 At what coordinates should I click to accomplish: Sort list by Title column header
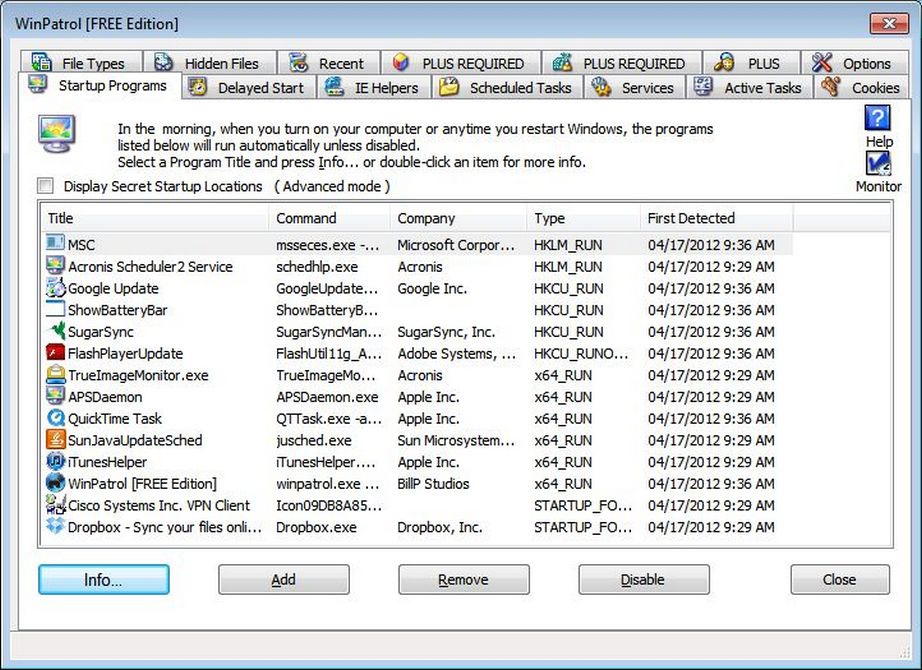click(155, 218)
